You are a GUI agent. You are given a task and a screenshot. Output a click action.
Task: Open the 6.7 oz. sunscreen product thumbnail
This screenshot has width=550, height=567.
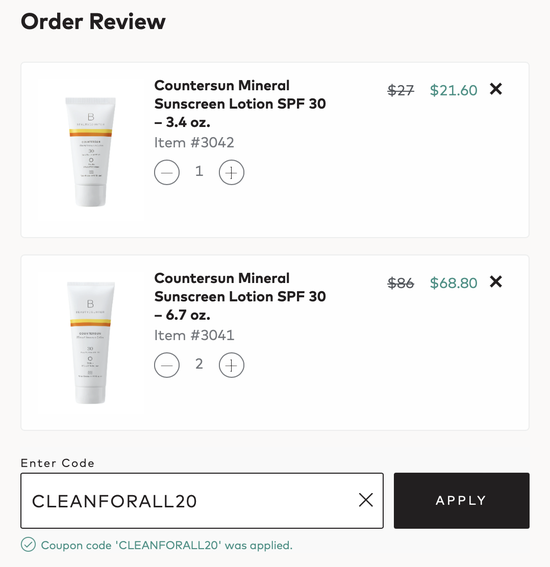90,343
